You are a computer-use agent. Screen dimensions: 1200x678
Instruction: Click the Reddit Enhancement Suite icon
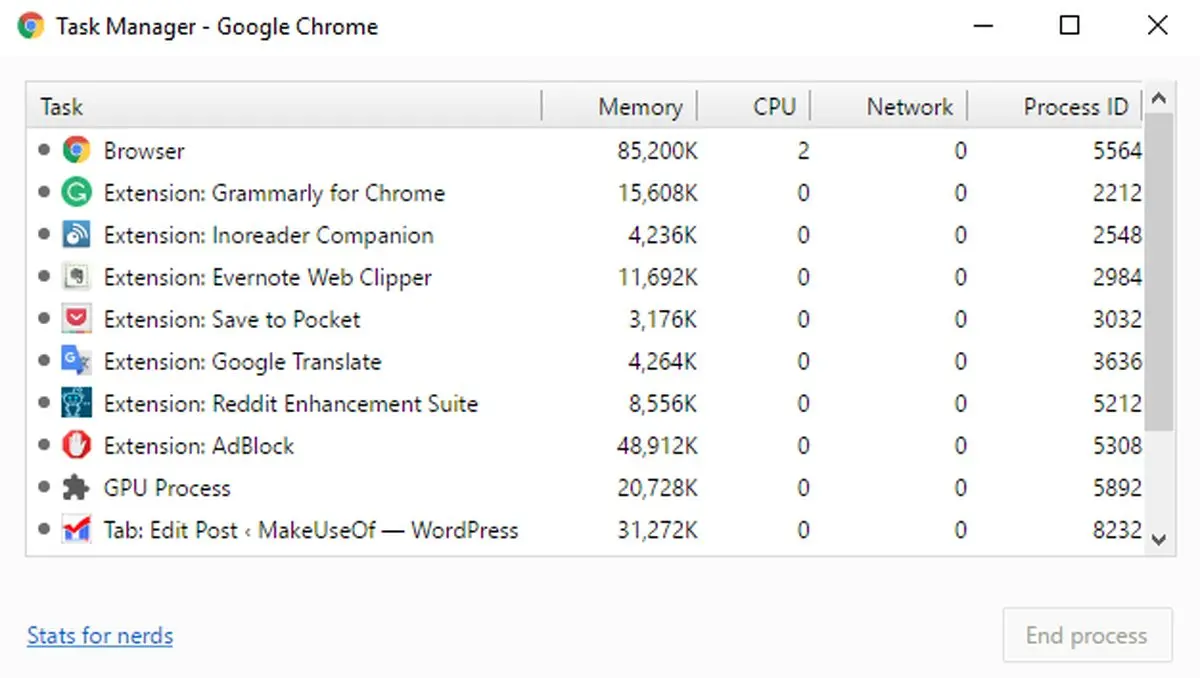[76, 403]
